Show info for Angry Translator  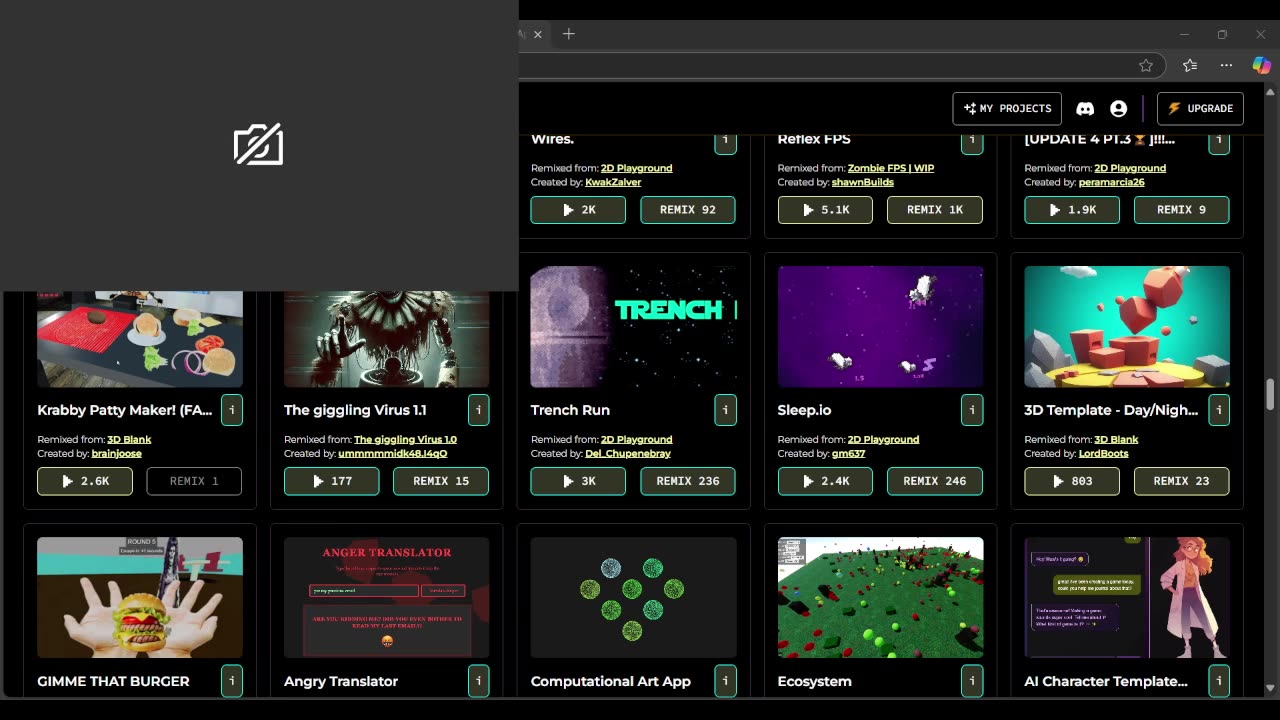(478, 680)
